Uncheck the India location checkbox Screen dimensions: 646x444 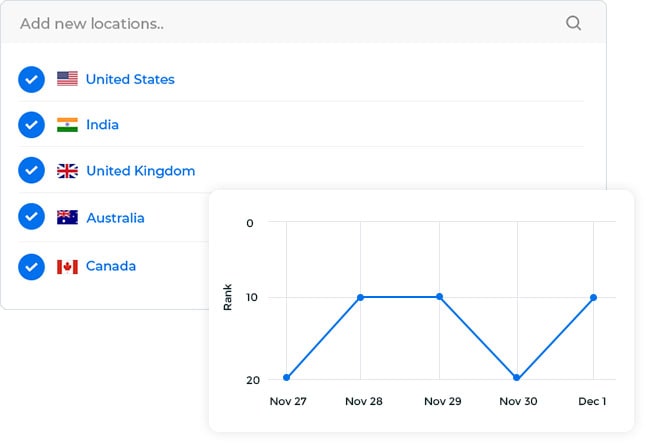tap(31, 125)
